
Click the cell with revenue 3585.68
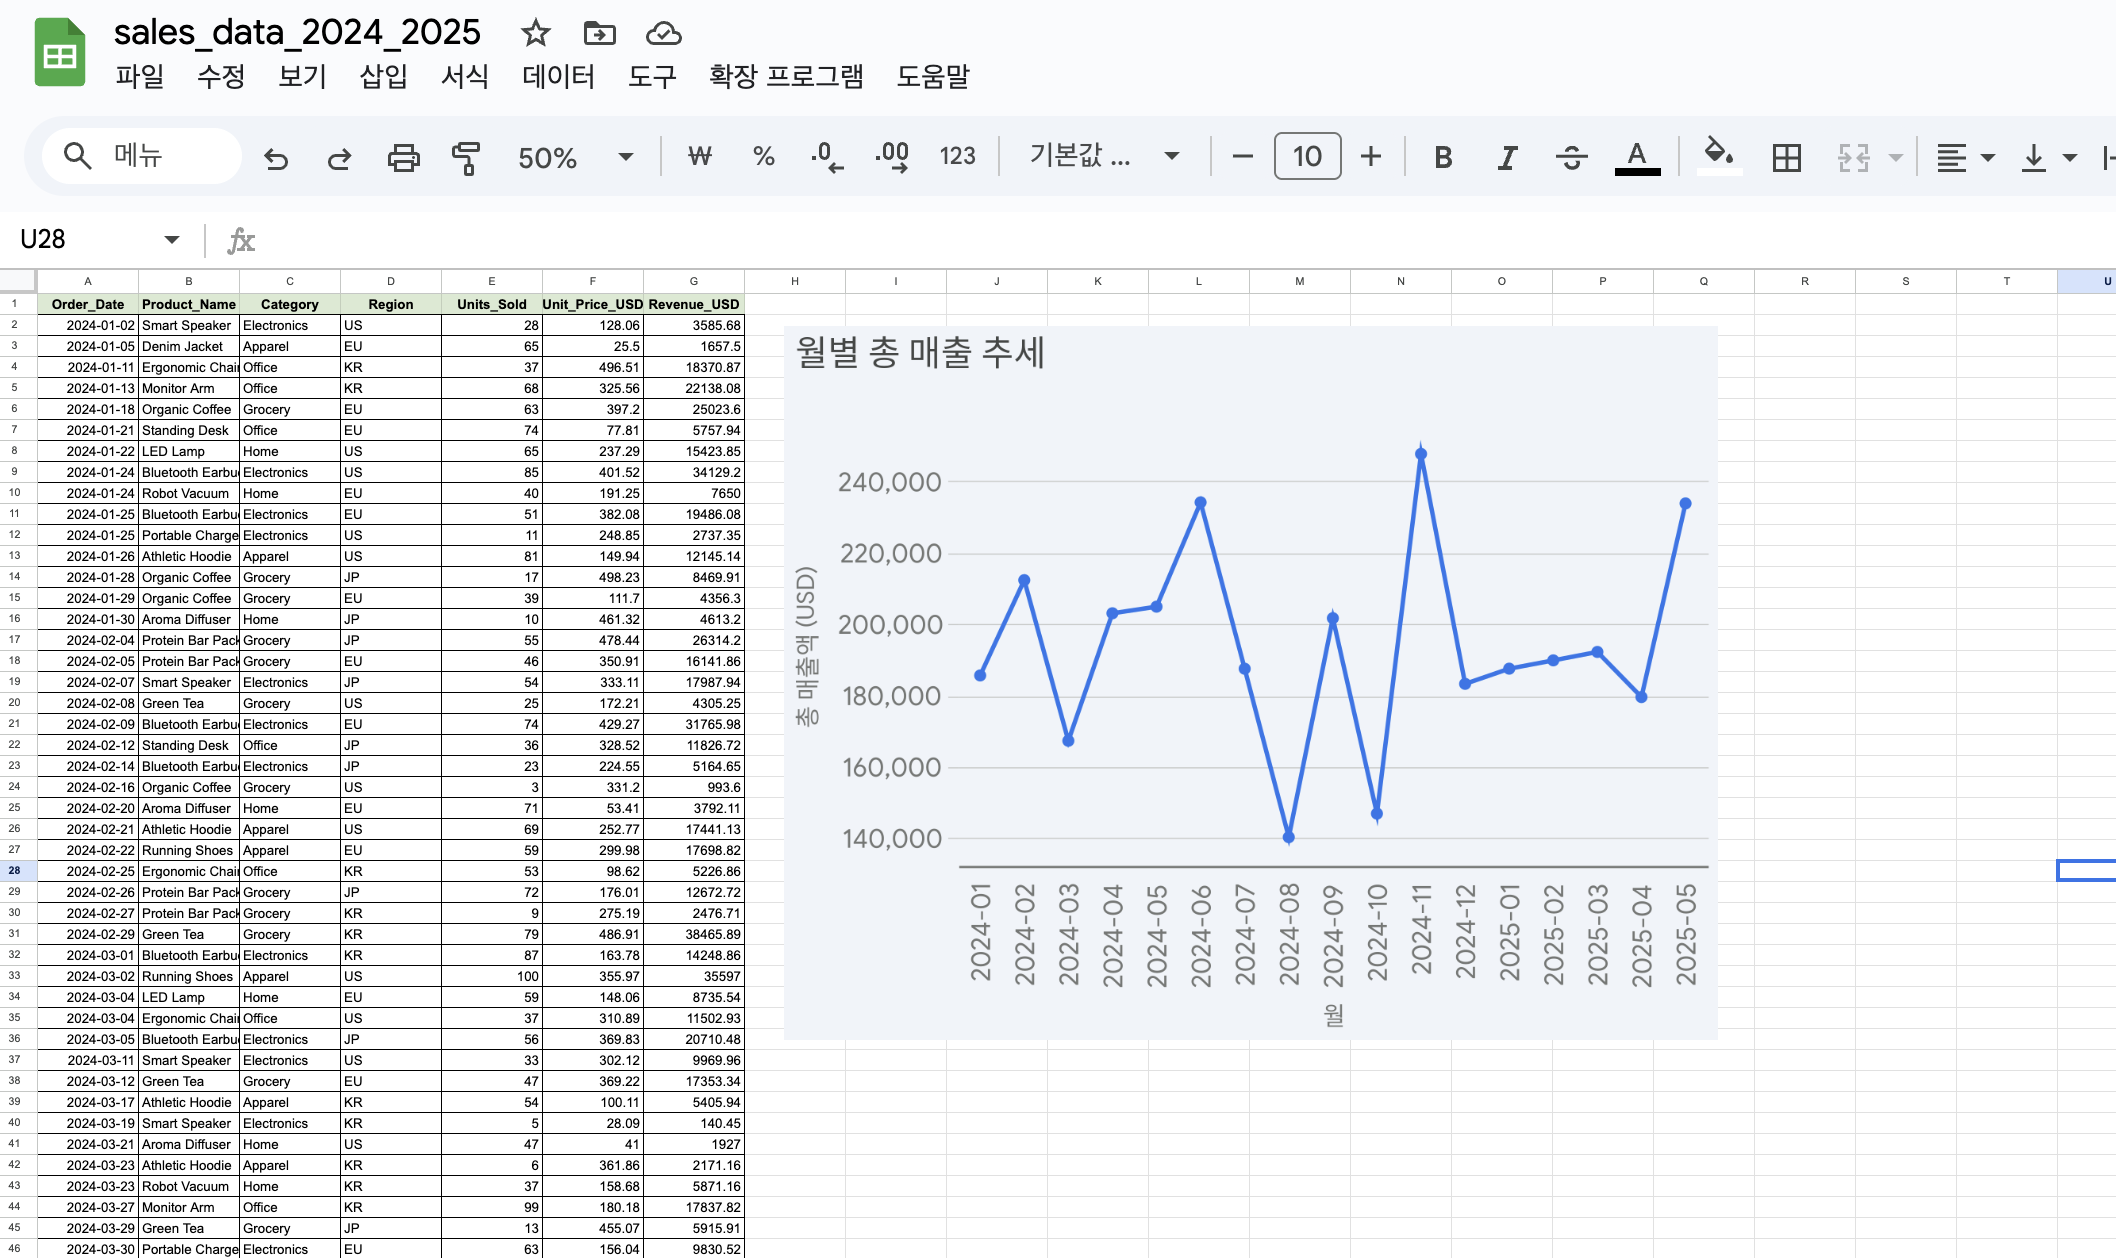694,325
